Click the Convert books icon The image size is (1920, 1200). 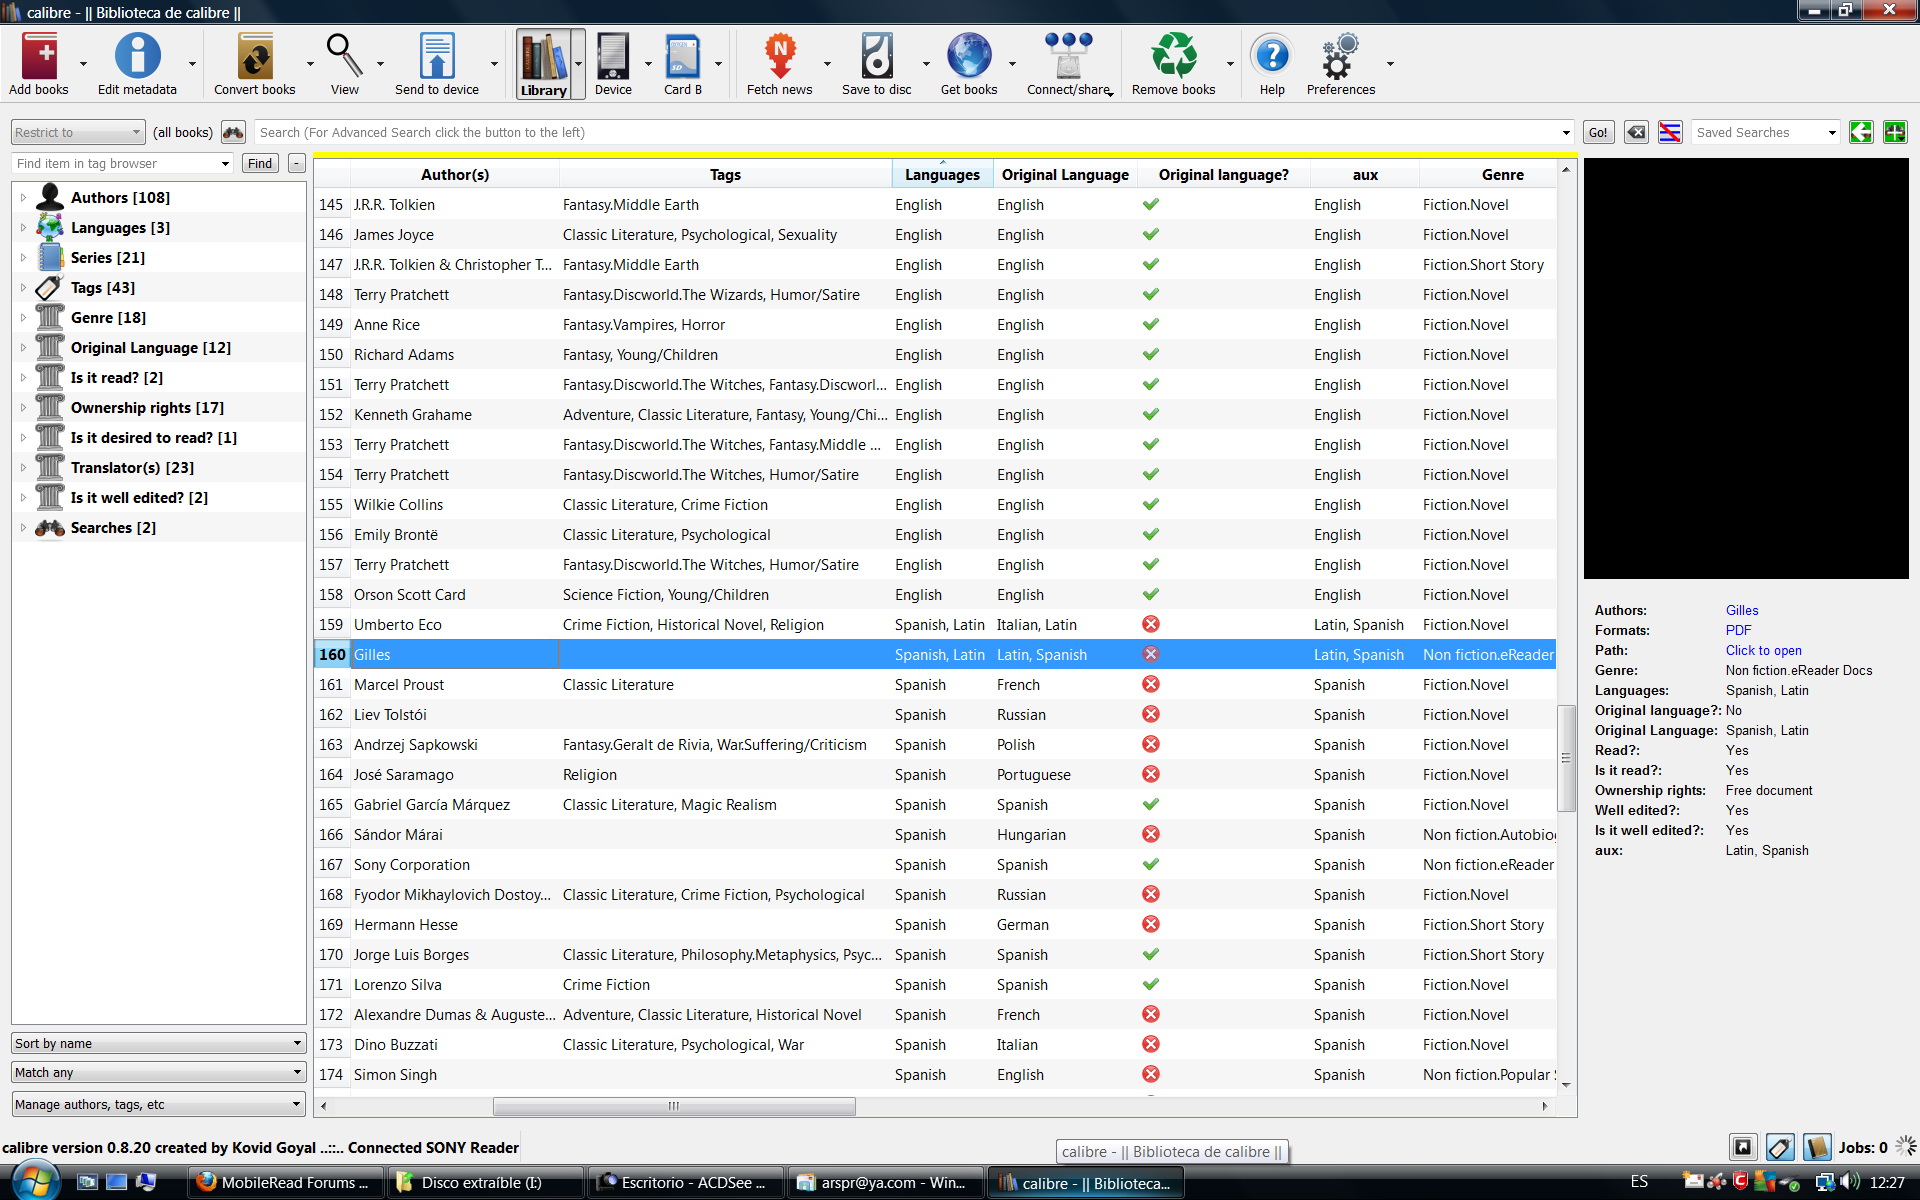tap(254, 57)
